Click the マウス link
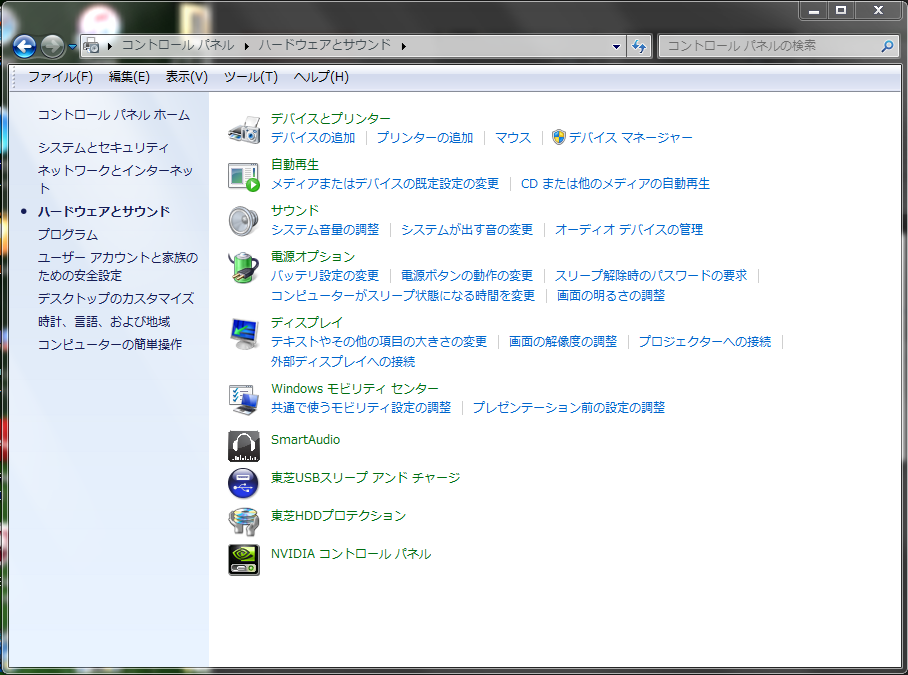The height and width of the screenshot is (675, 908). 512,138
